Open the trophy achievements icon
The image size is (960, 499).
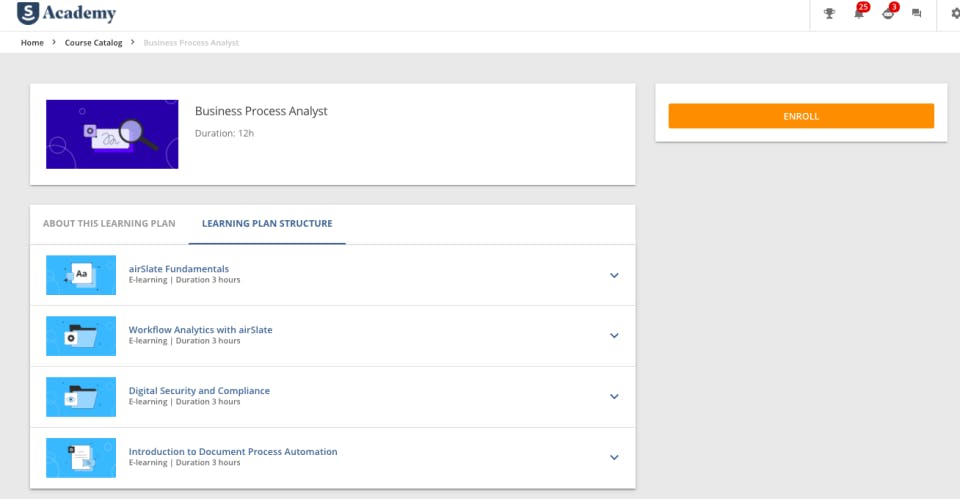click(829, 14)
